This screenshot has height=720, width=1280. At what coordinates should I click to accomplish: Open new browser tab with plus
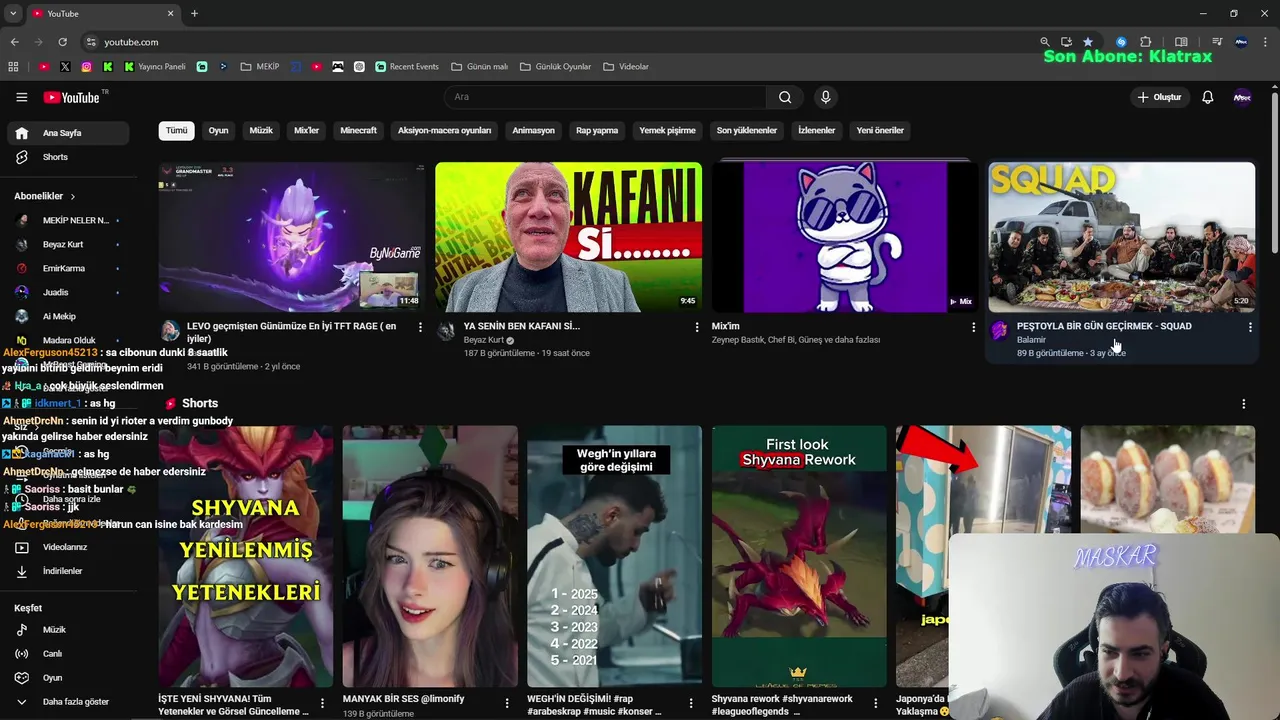194,13
